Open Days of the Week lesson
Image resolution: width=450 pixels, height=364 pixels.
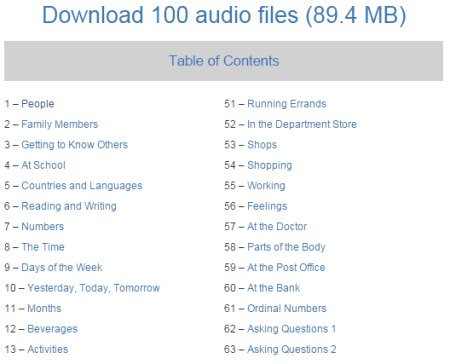[x=62, y=267]
